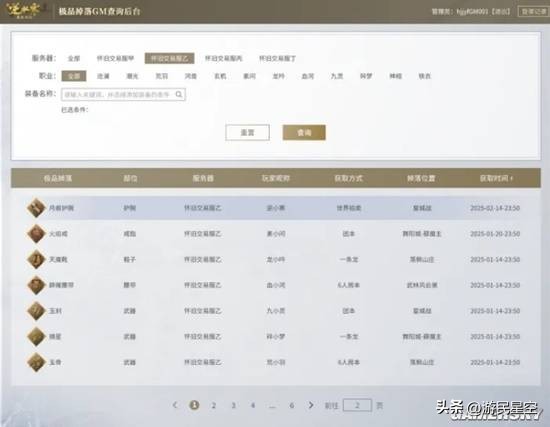Filter by class 血河
Screen dimensions: 550x427
(308, 76)
